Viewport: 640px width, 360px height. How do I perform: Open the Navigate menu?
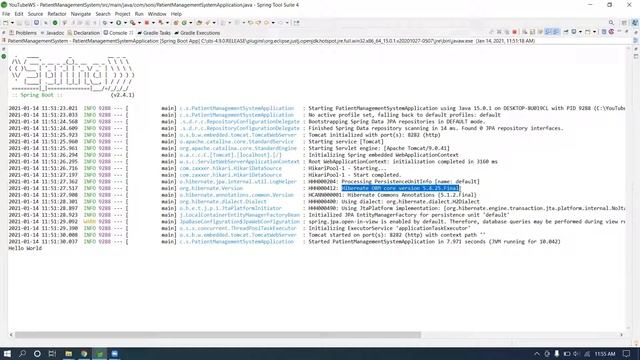(81, 14)
